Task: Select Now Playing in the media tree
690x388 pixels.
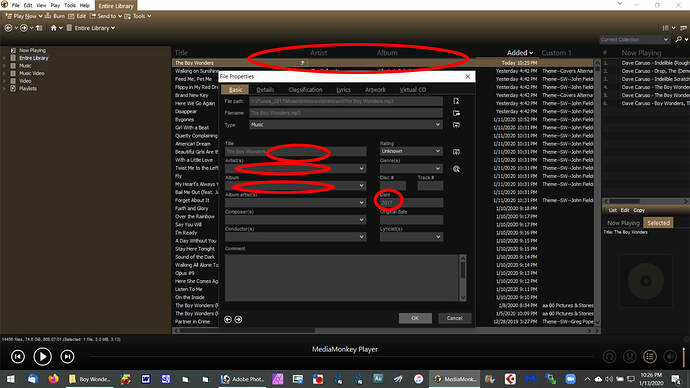Action: pos(32,51)
